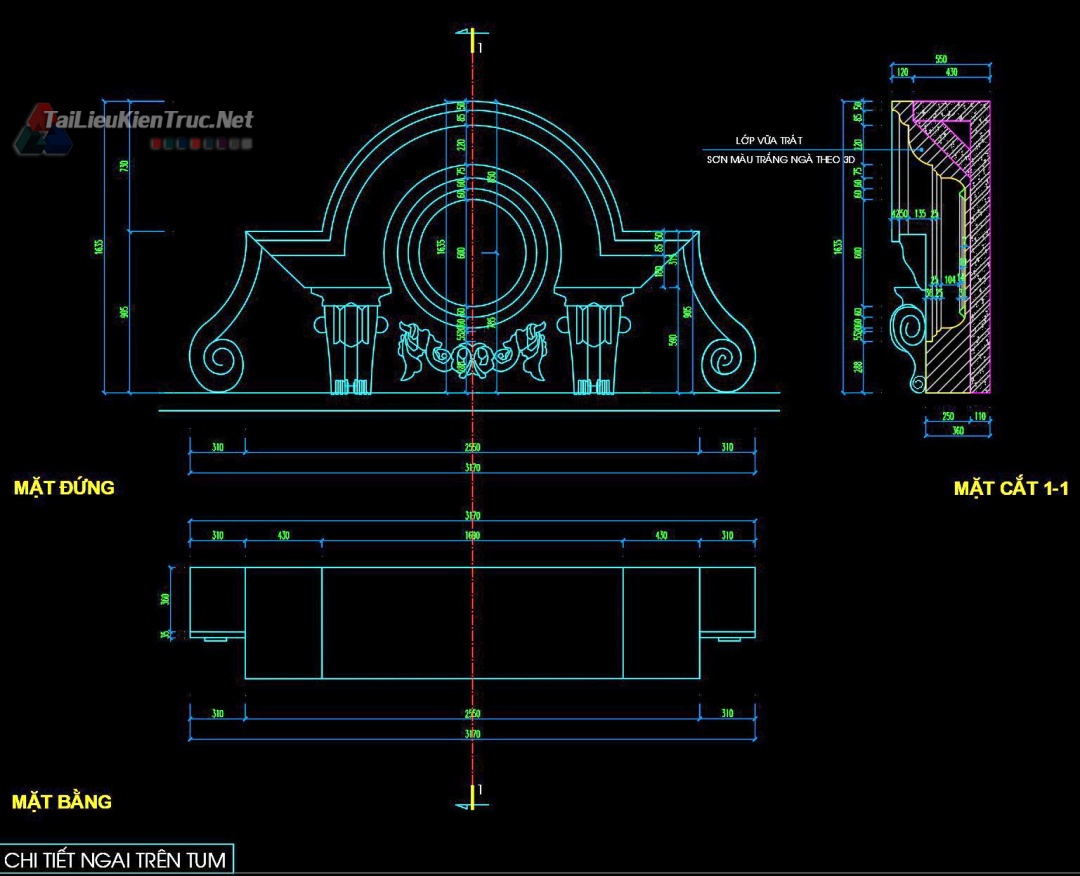
Task: Click the MẶT ĐỨNG view label
Action: pyautogui.click(x=64, y=488)
